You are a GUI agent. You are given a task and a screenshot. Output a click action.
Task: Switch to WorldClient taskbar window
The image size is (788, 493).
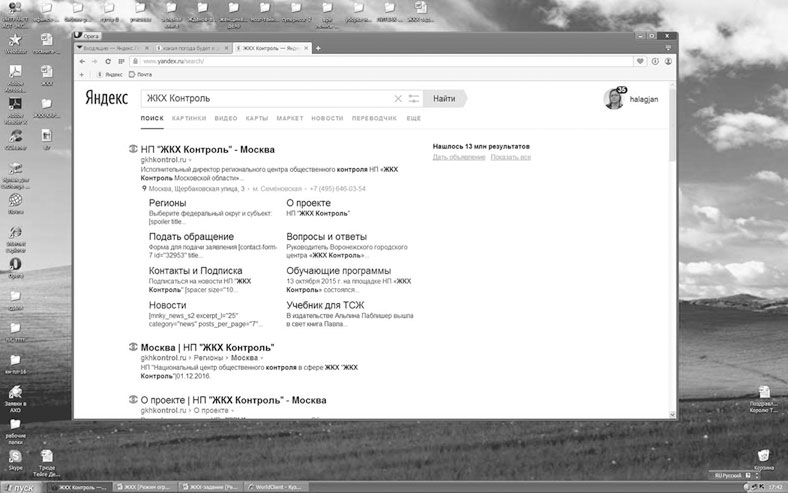276,487
